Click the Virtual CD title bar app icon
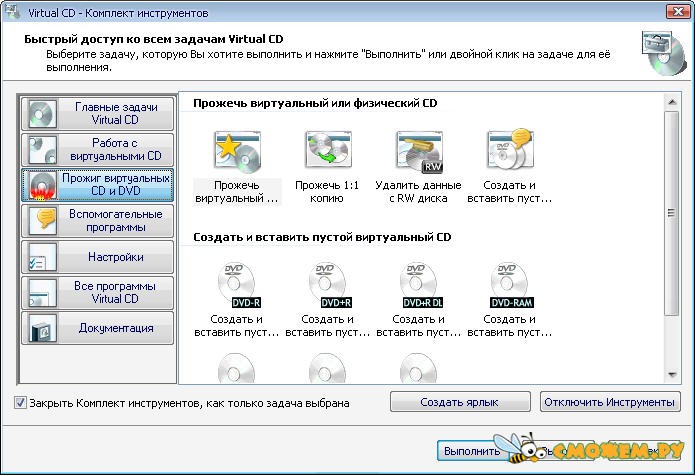The height and width of the screenshot is (475, 695). coord(12,11)
